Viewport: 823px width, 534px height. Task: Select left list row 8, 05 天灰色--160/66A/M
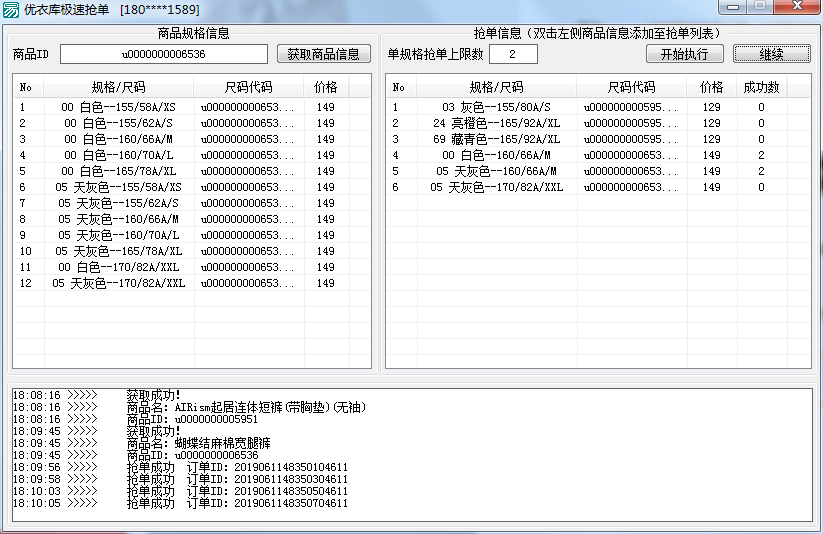point(192,219)
